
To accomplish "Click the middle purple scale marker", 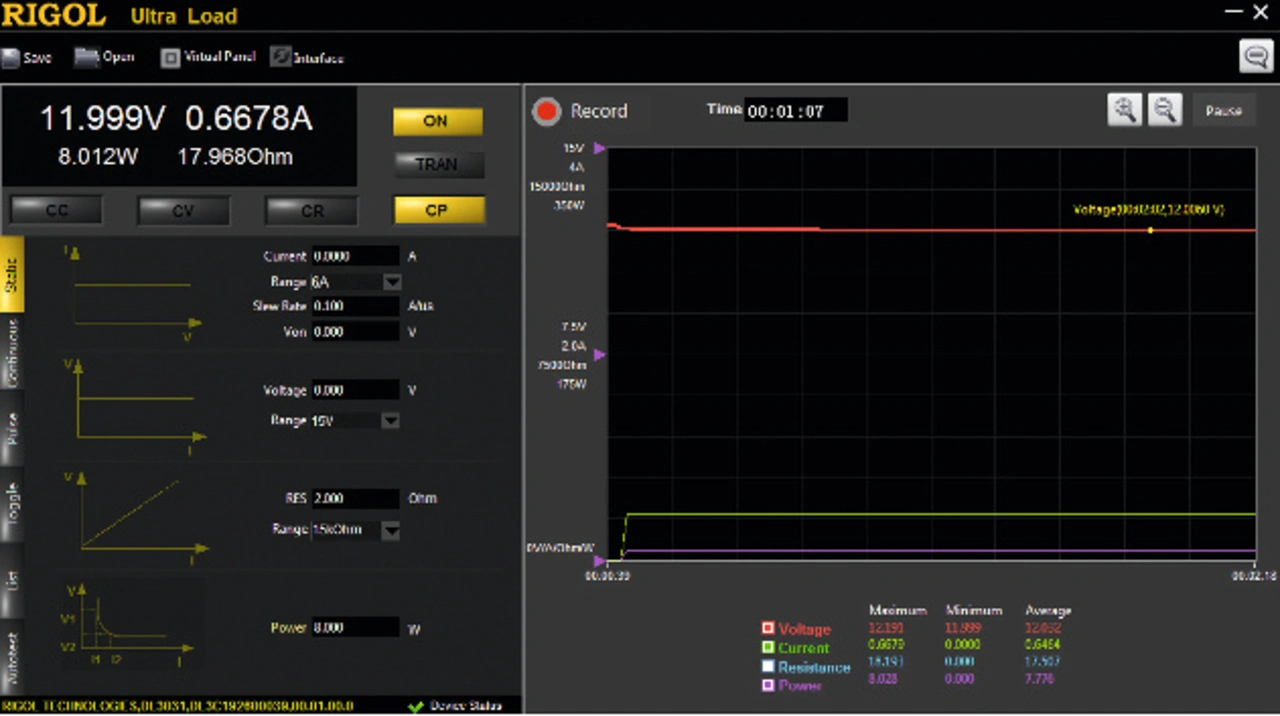I will pyautogui.click(x=600, y=354).
